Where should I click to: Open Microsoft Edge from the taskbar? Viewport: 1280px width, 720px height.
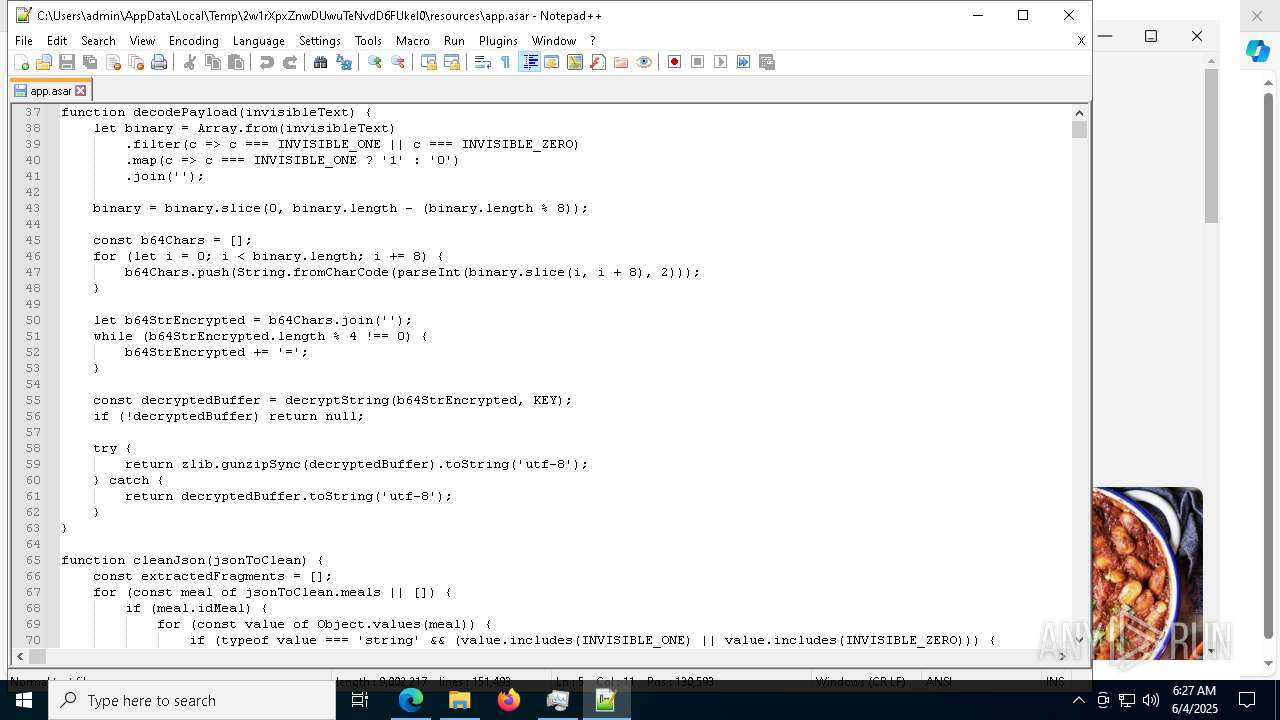[411, 700]
